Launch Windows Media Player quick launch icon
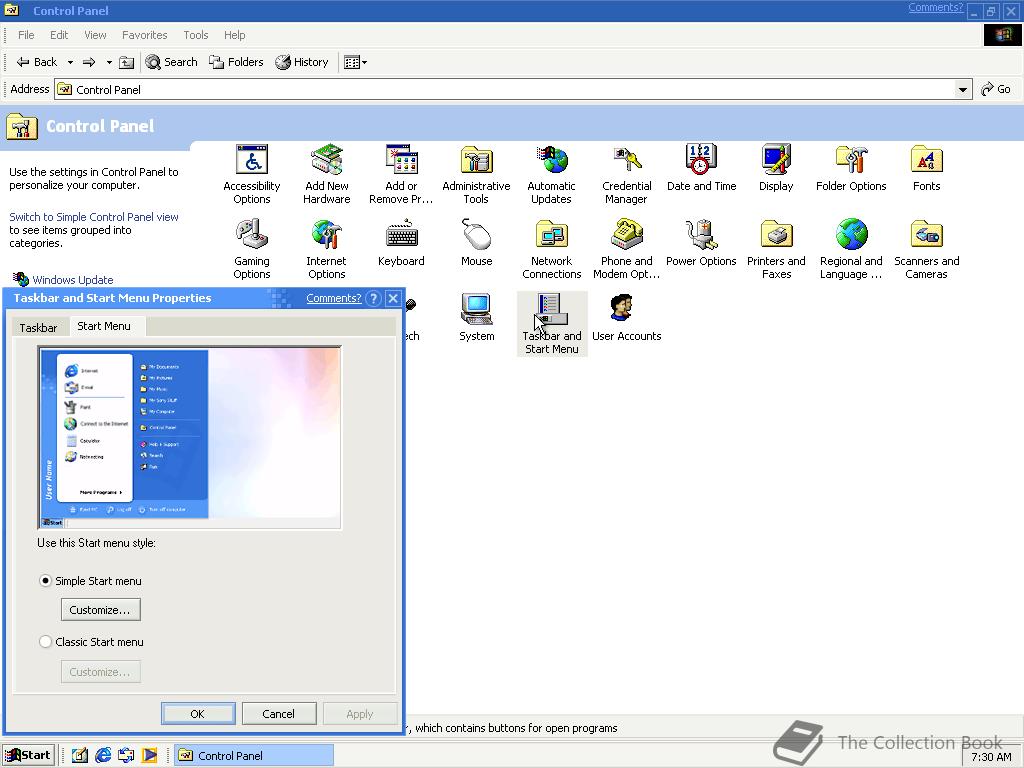Screen dimensions: 1024x768 pos(150,755)
